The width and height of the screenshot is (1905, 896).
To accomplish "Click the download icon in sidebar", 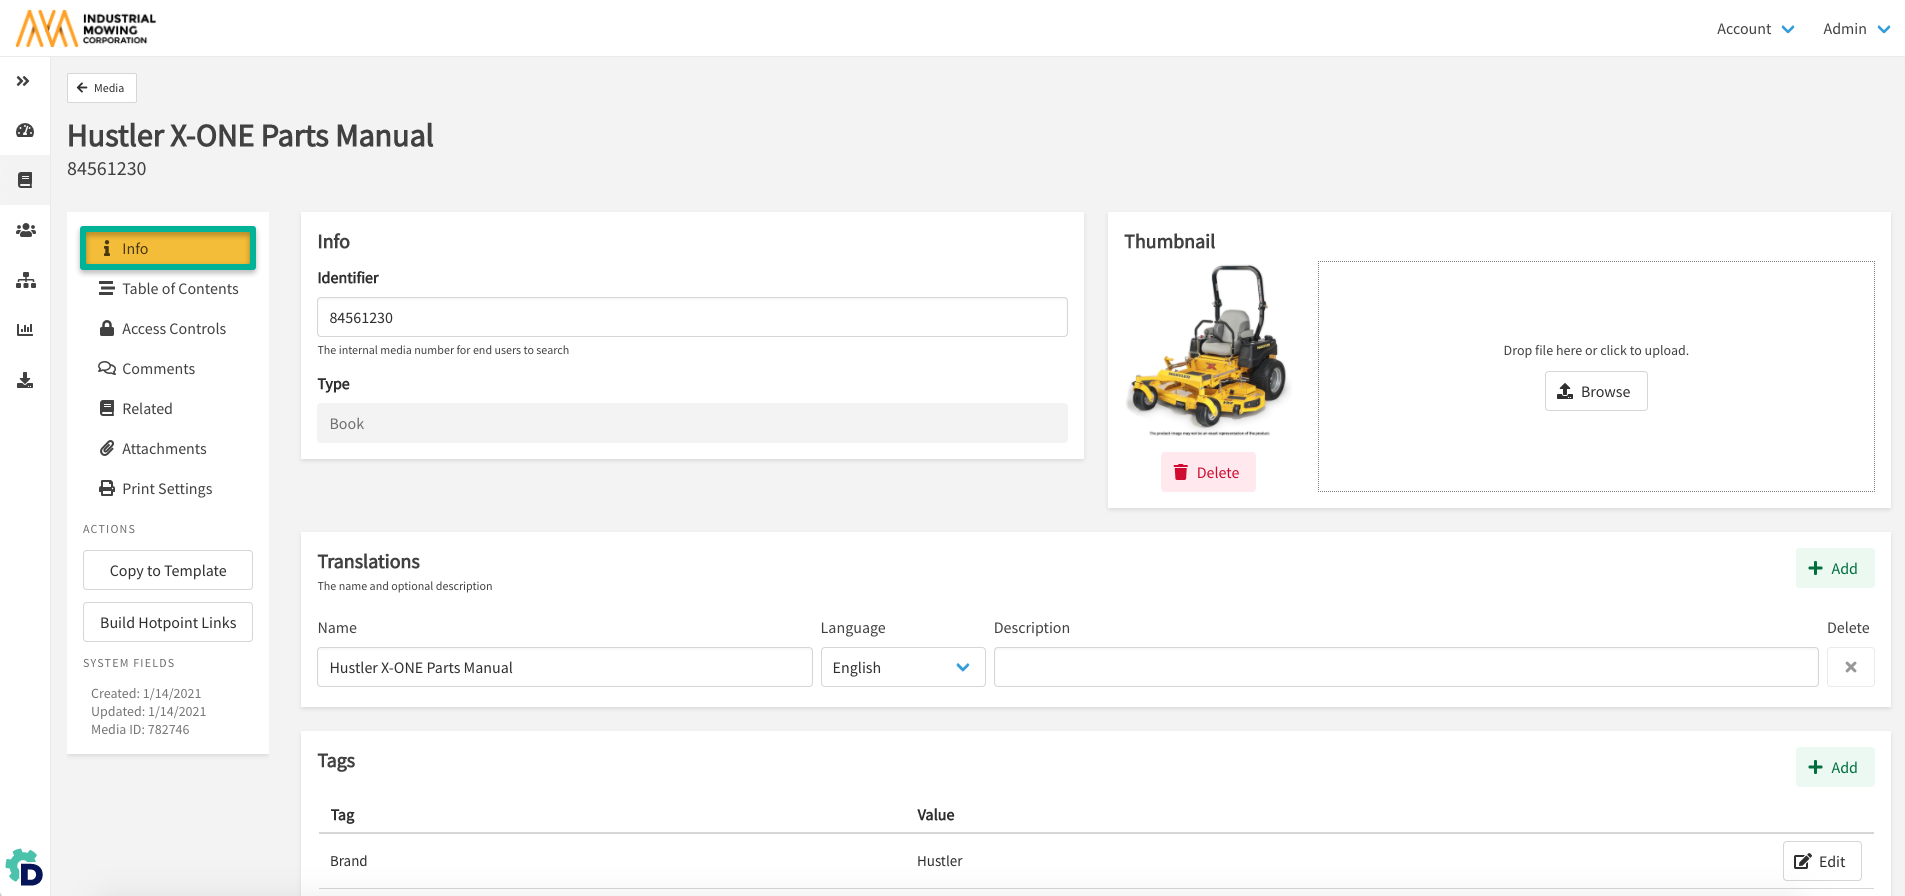I will pyautogui.click(x=25, y=380).
